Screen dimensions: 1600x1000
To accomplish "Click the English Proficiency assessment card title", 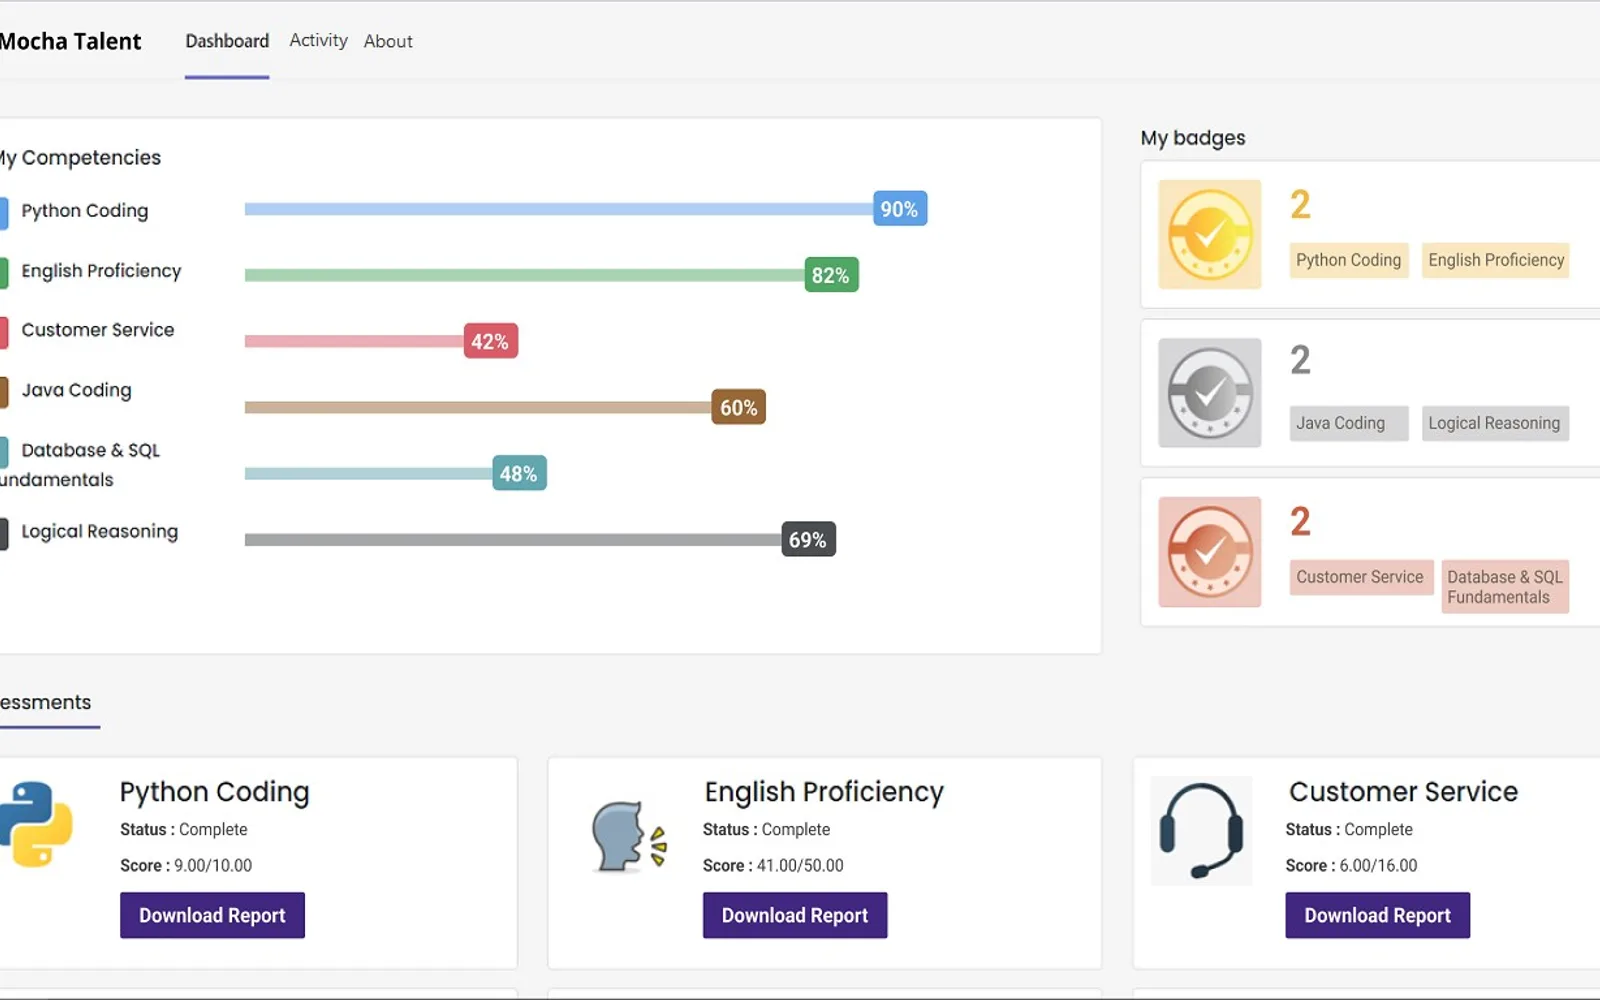I will coord(824,792).
